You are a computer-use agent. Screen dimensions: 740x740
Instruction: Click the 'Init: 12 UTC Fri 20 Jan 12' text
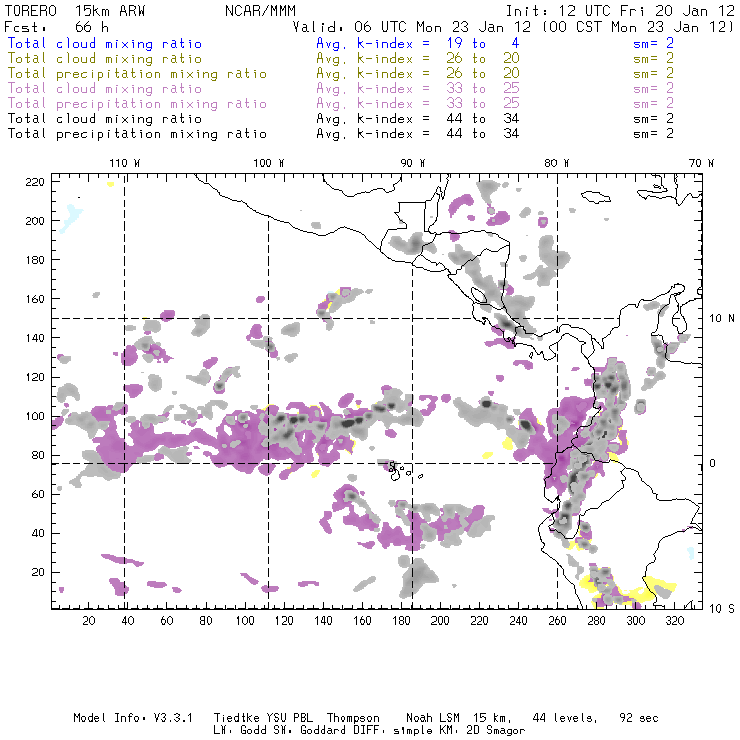point(620,11)
